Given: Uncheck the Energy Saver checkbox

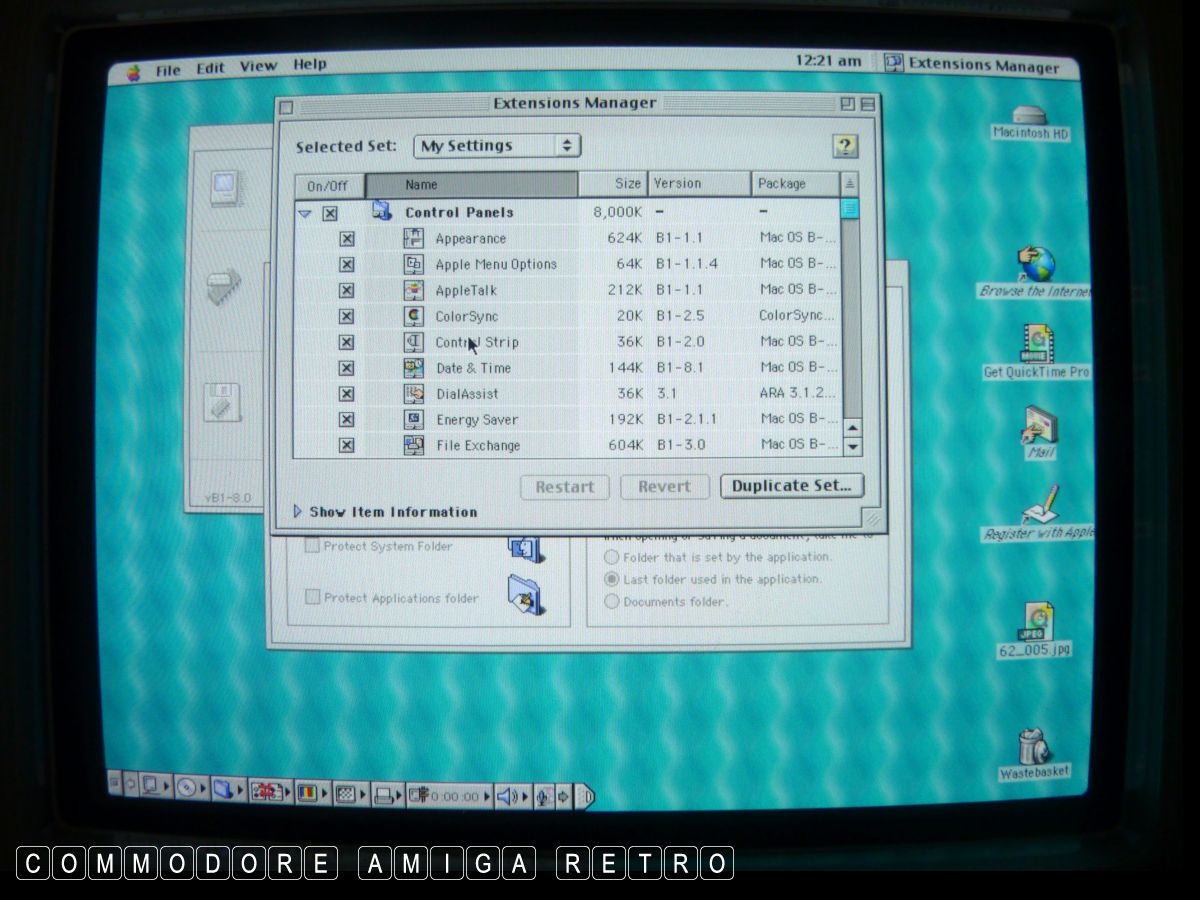Looking at the screenshot, I should [347, 420].
